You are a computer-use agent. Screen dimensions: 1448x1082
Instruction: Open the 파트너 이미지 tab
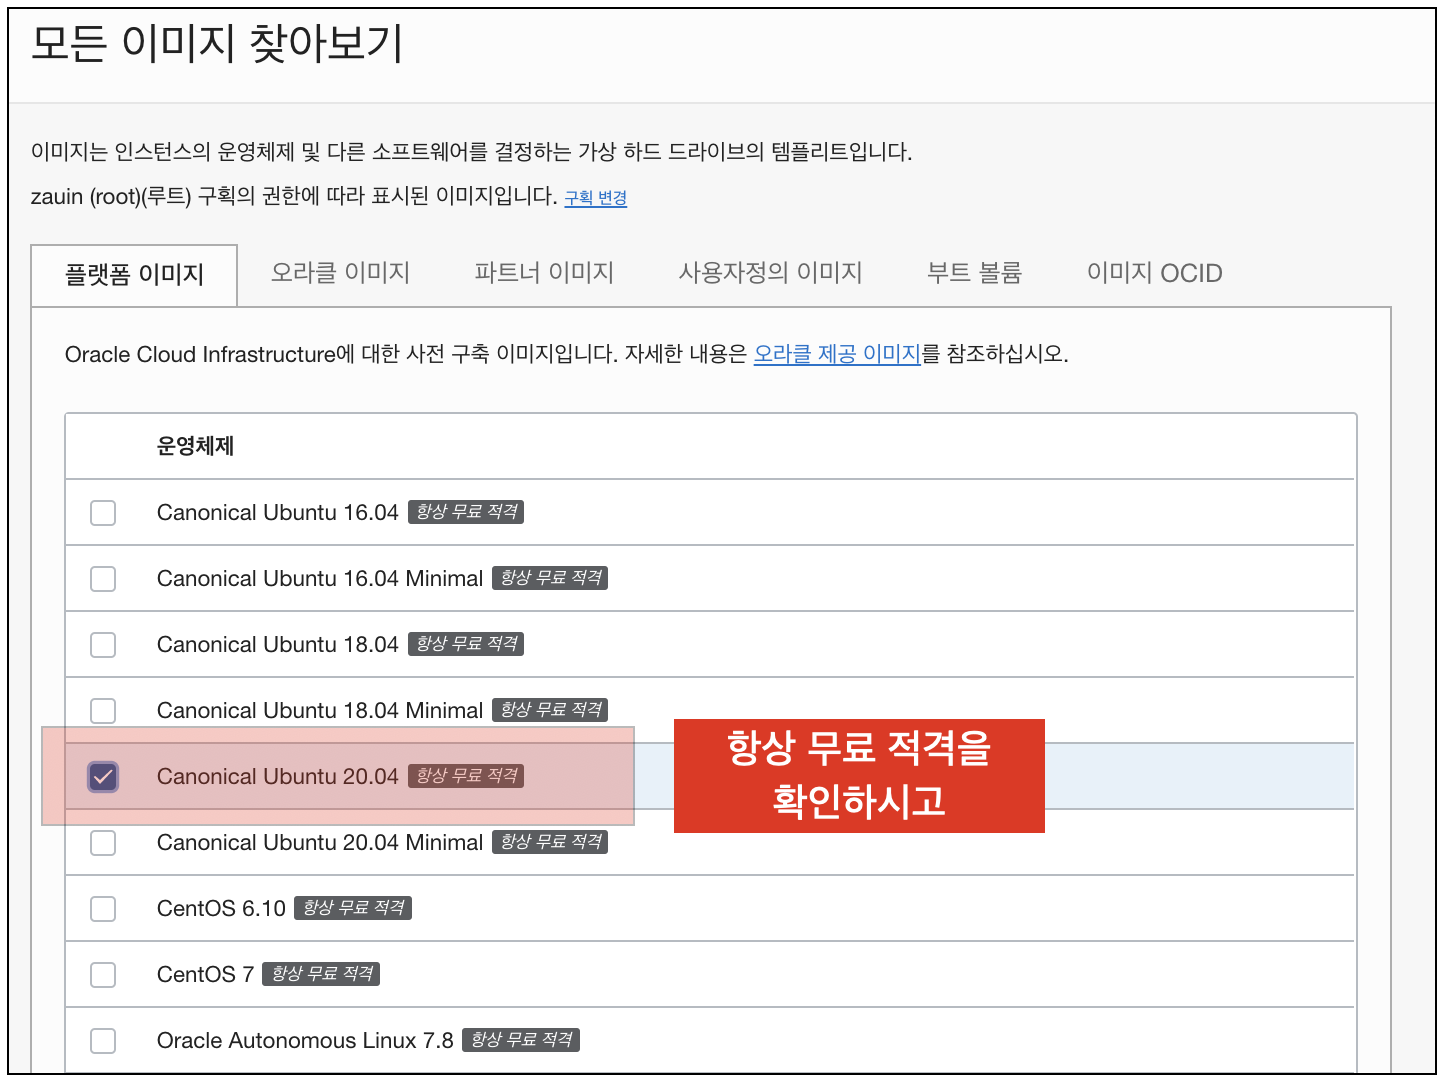[x=544, y=273]
